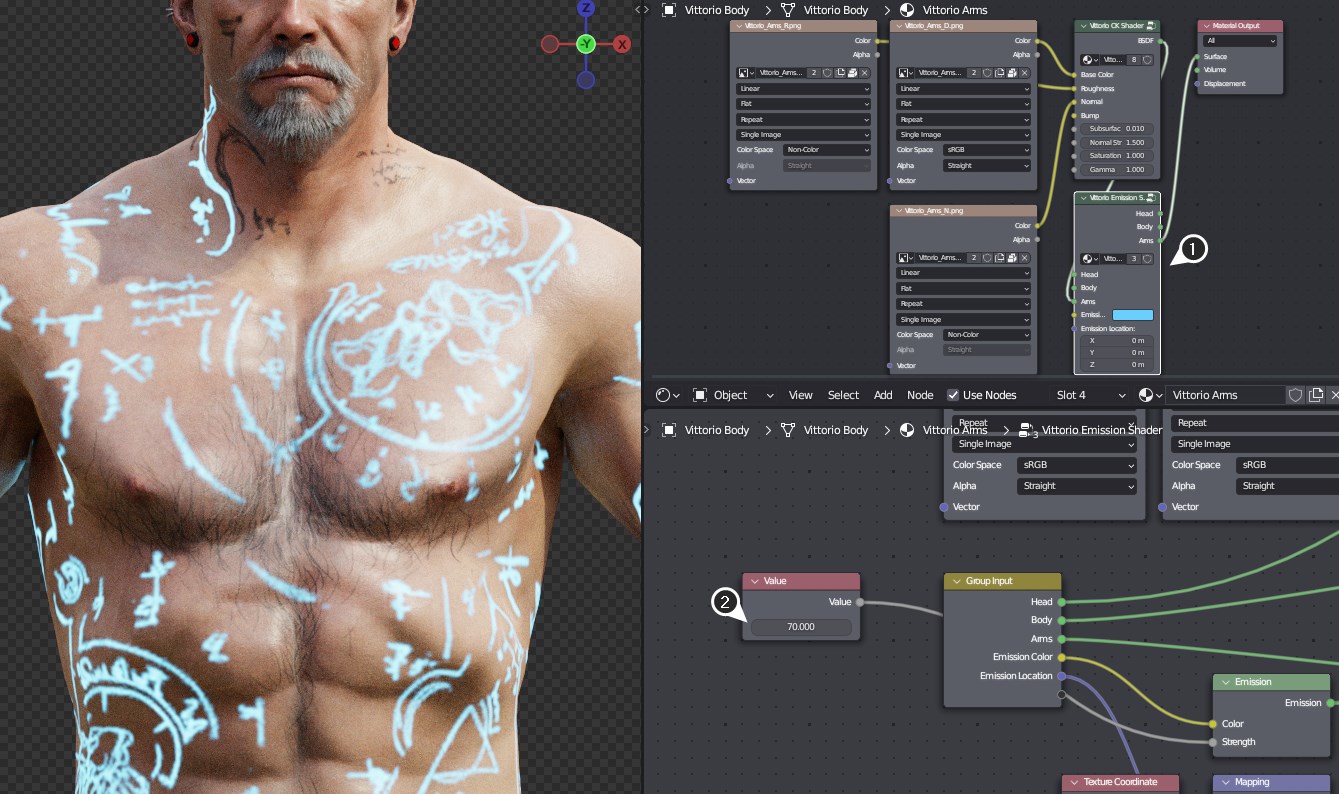This screenshot has width=1339, height=794.
Task: Click new image icon in Vittorio_Arms_R.png node
Action: tap(840, 73)
